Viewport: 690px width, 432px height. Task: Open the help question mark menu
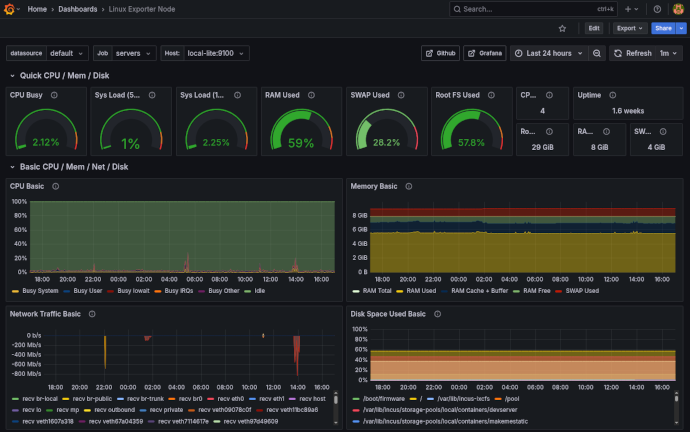point(655,9)
